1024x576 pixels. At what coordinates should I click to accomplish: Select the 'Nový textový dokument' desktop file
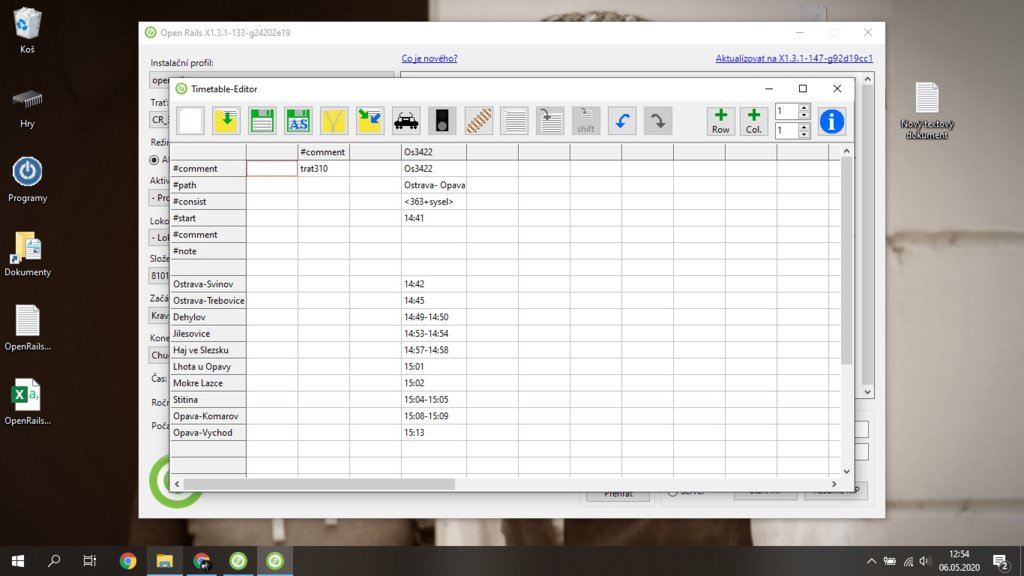[x=927, y=110]
